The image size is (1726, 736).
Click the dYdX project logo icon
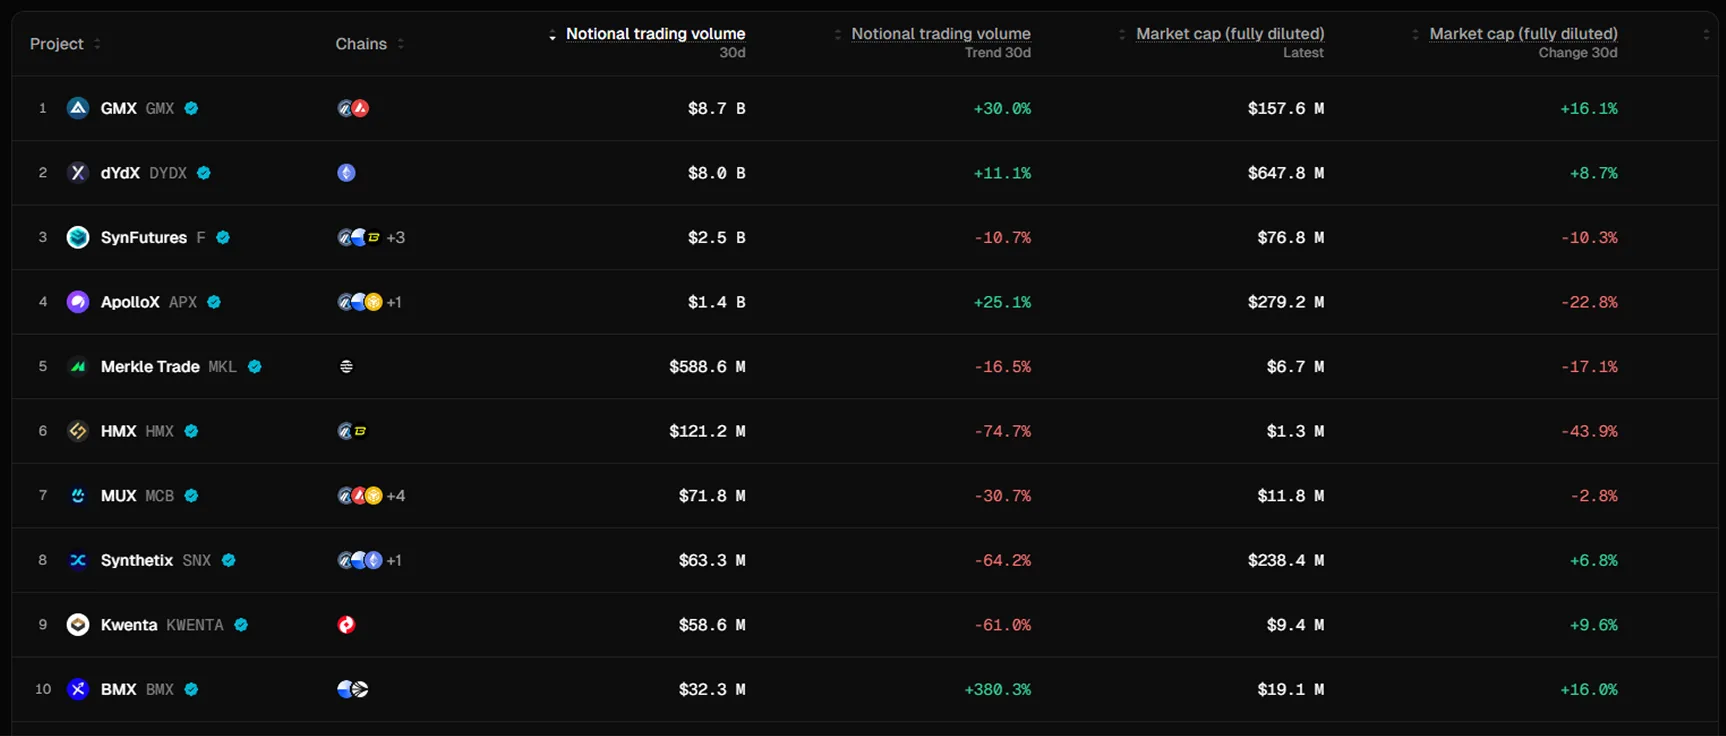(78, 173)
